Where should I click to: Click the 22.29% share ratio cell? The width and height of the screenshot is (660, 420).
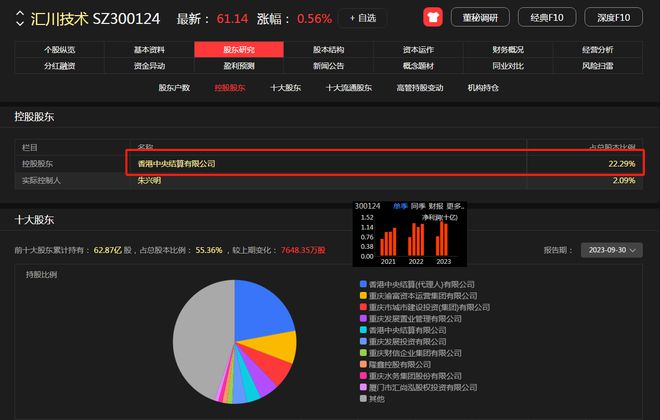pyautogui.click(x=621, y=164)
